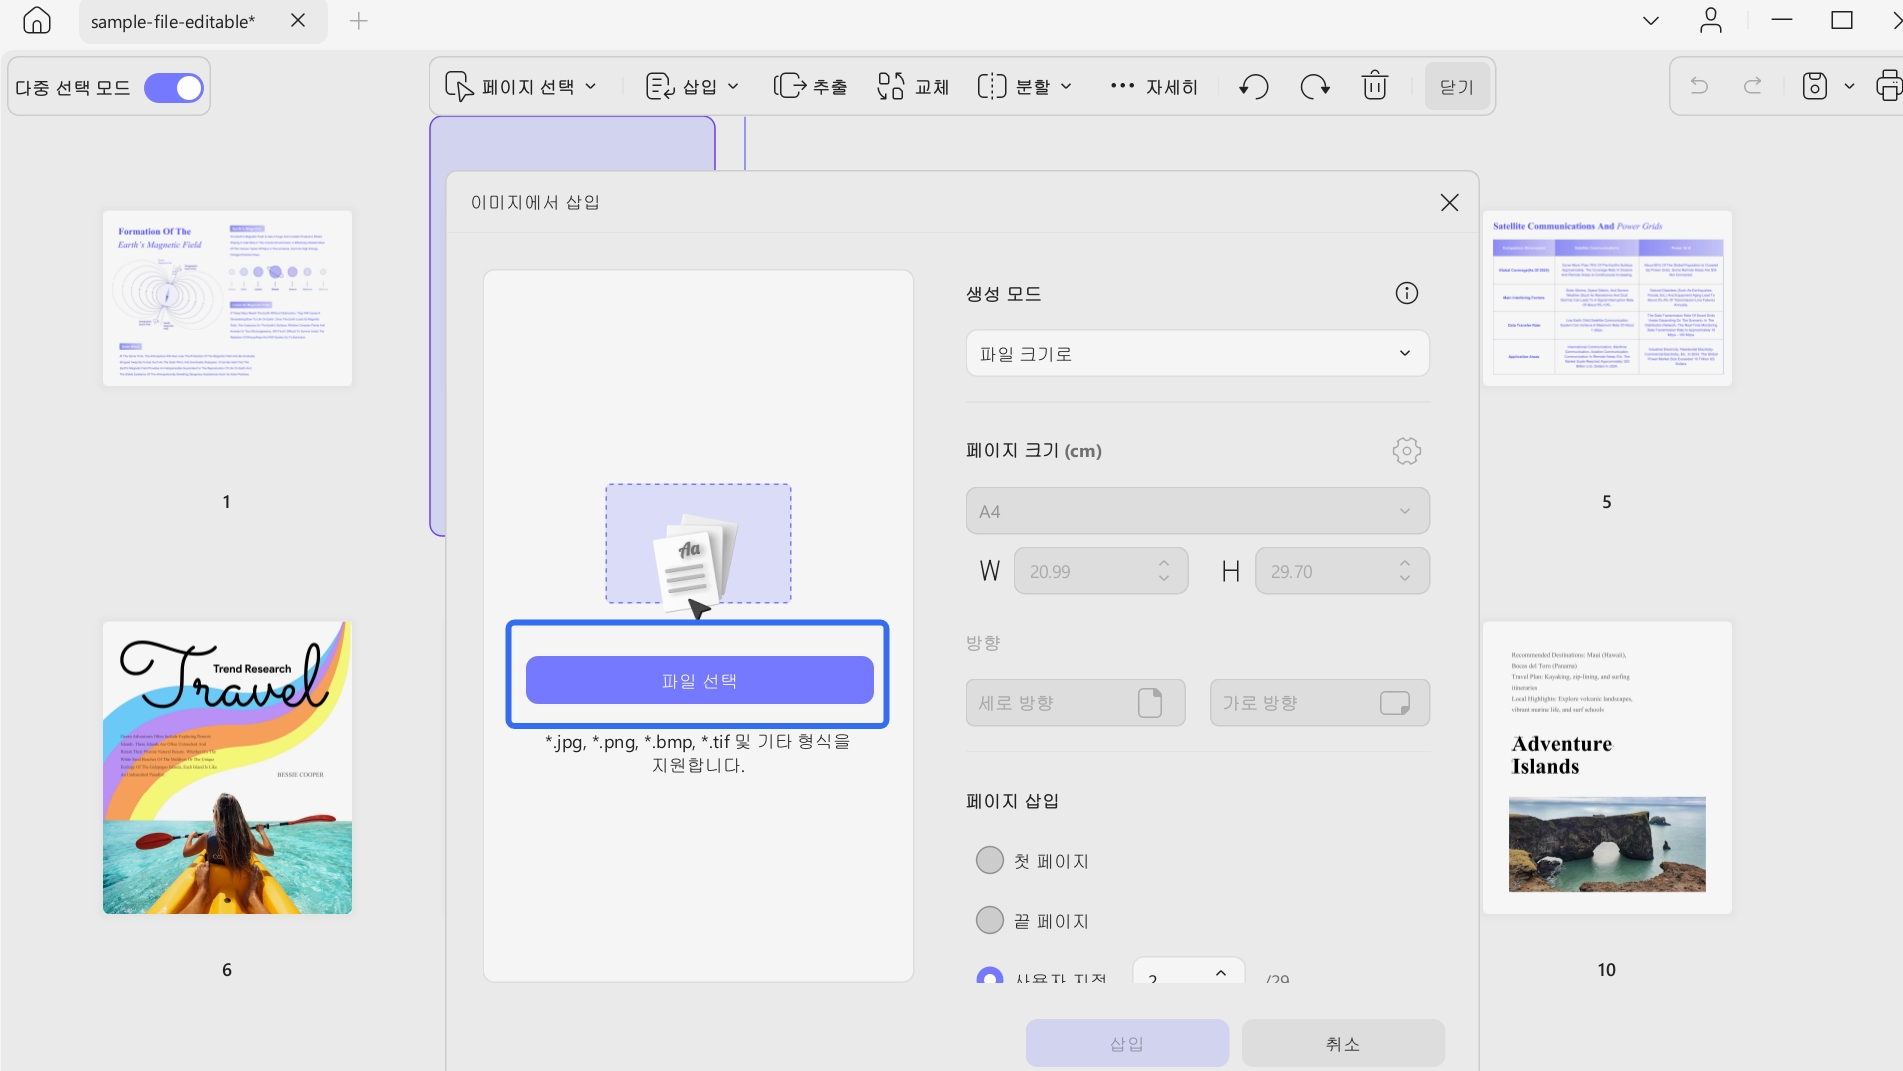The width and height of the screenshot is (1903, 1071).
Task: Open the user account icon
Action: tap(1711, 20)
